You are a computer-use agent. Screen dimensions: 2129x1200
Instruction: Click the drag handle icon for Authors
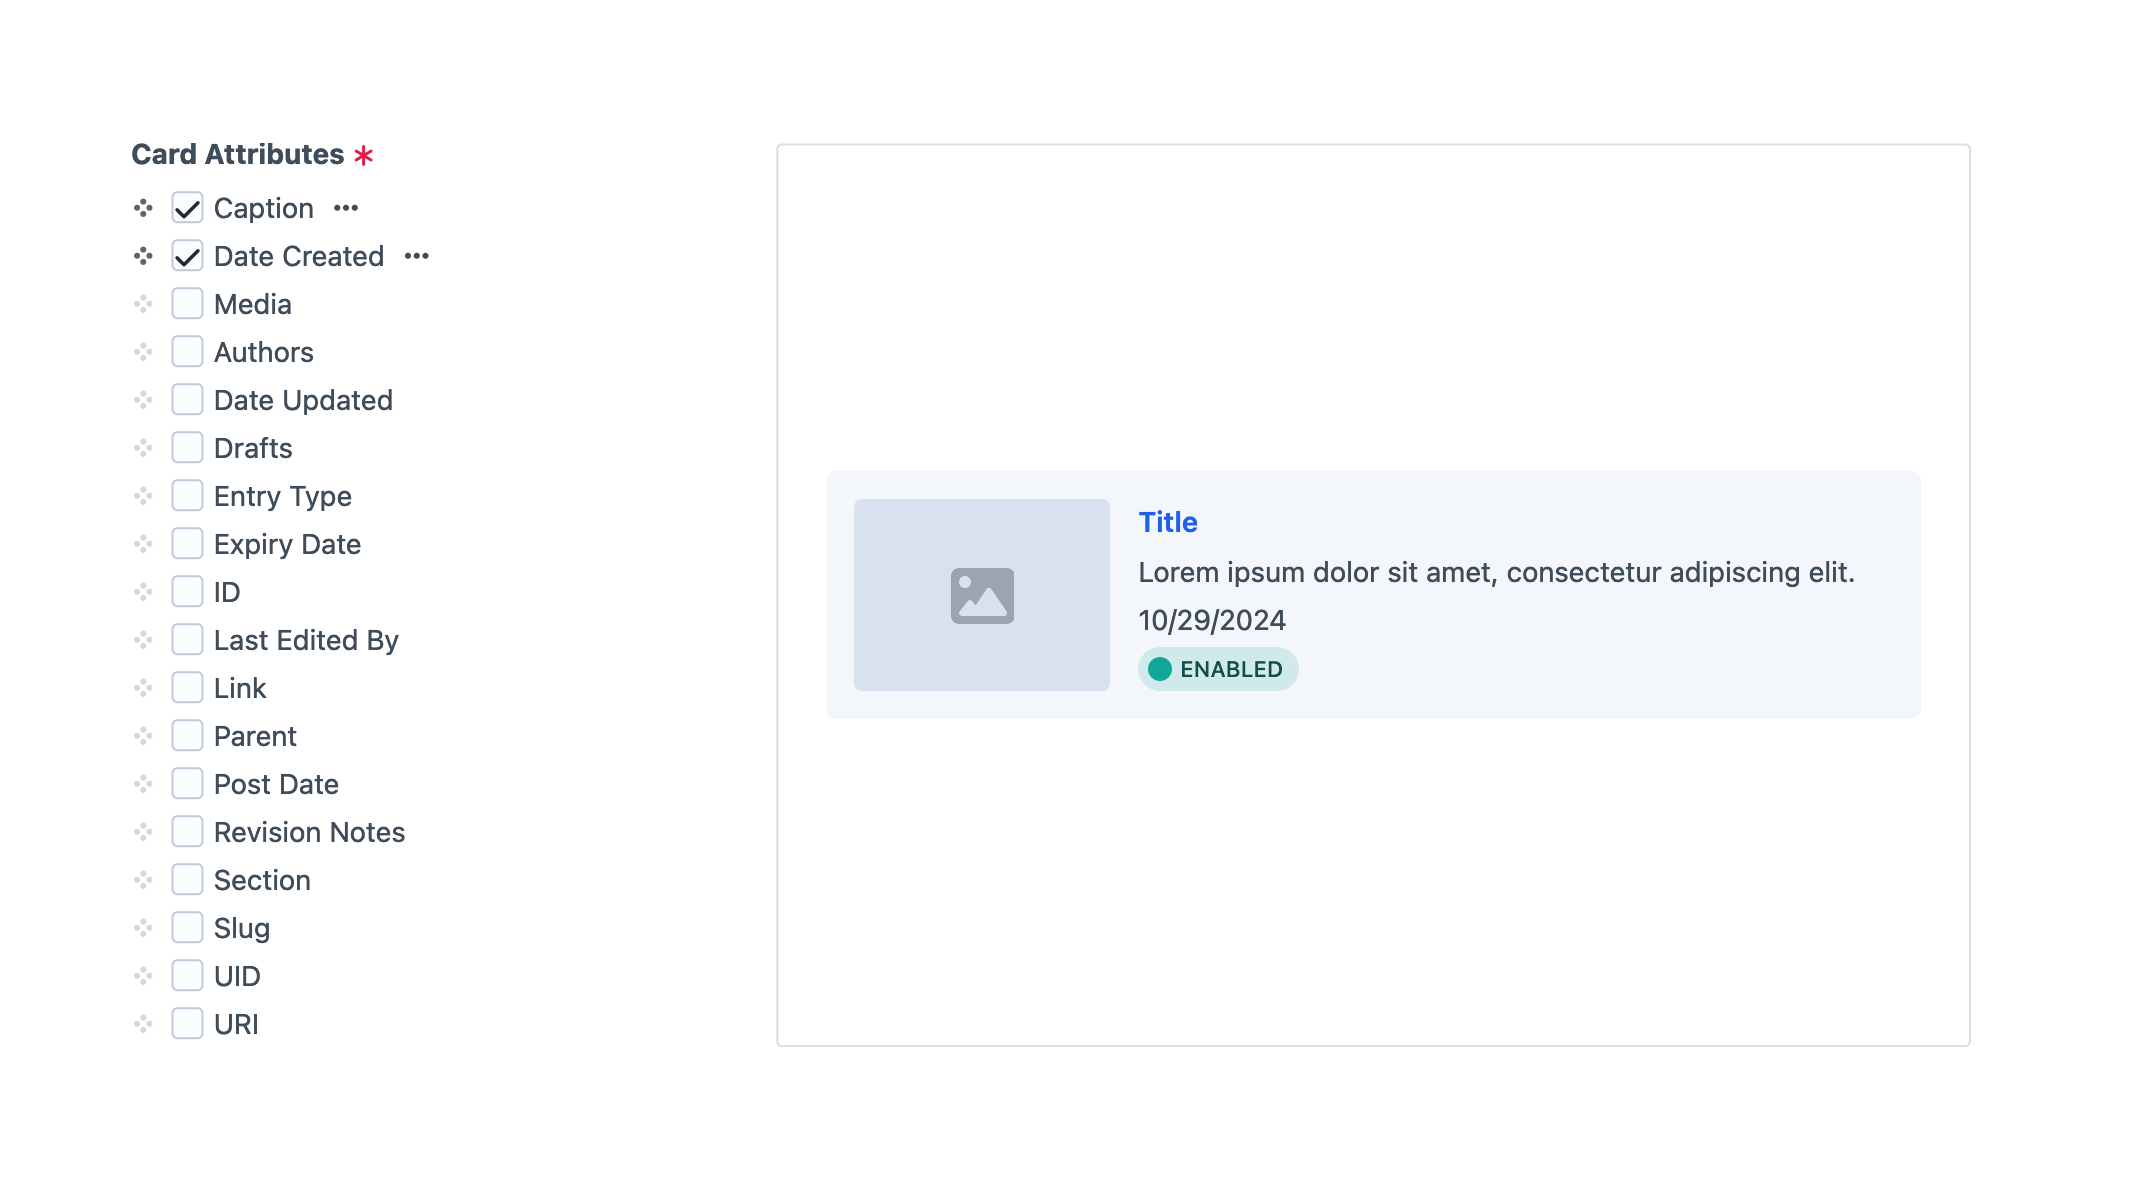click(x=143, y=352)
